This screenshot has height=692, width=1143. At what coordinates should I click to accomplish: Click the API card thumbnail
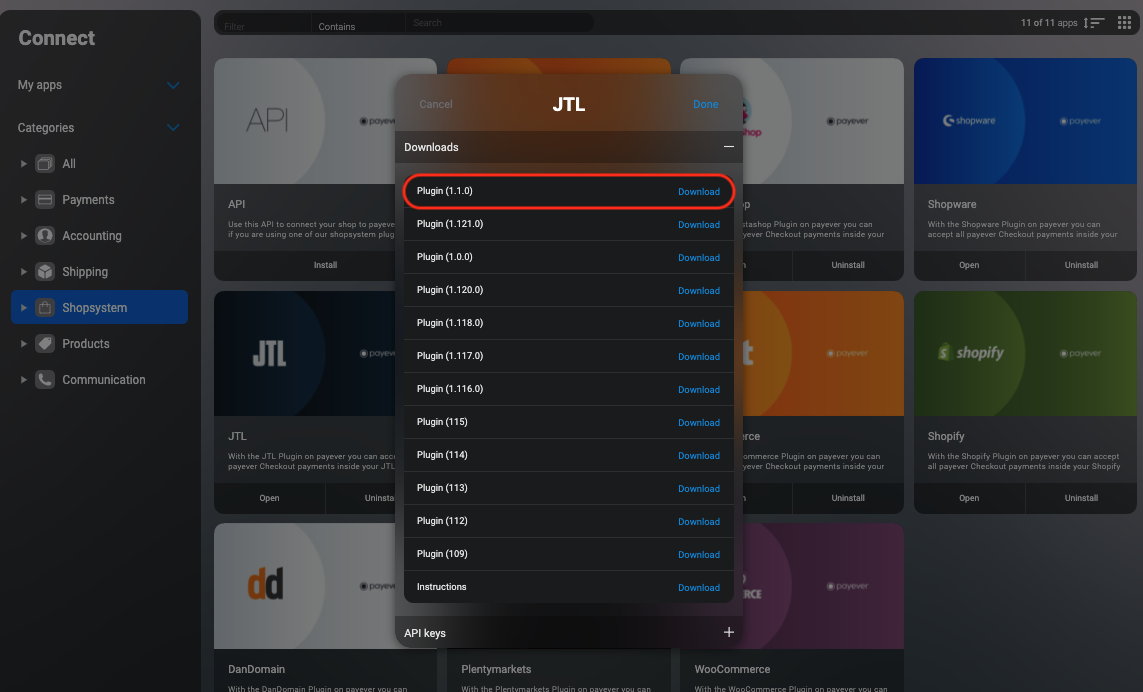click(x=305, y=121)
